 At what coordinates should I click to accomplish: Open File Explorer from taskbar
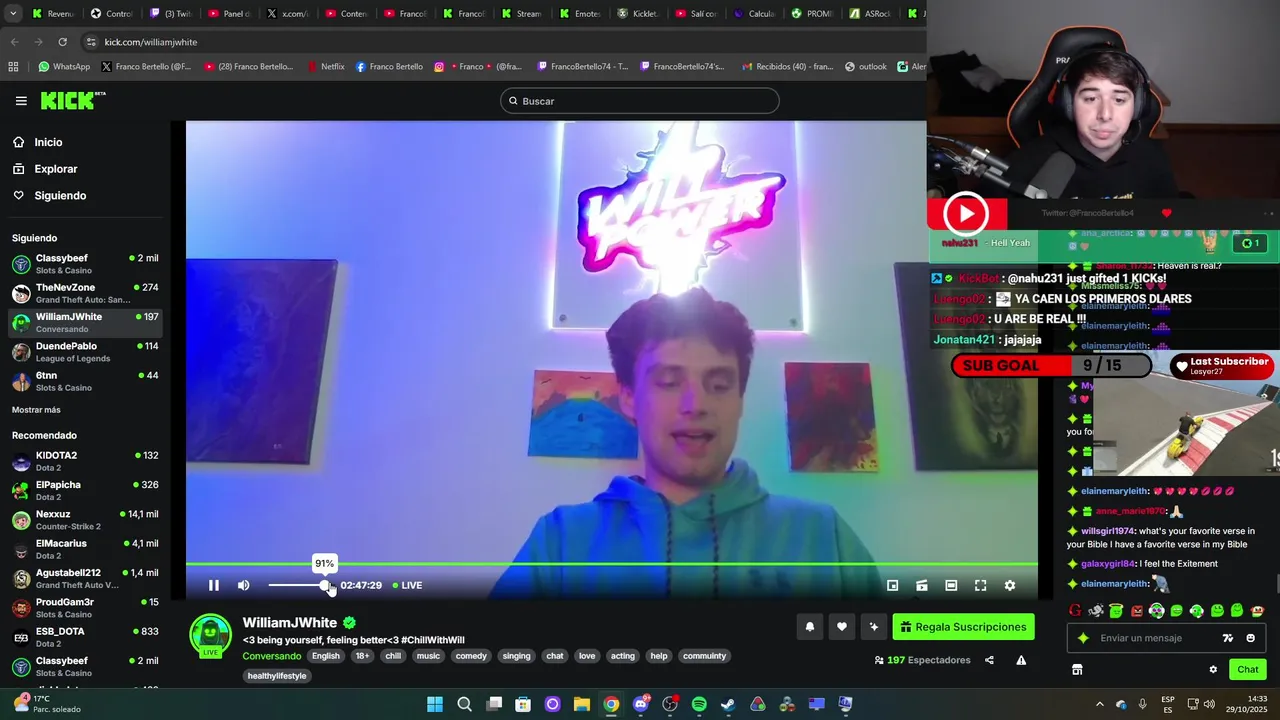(x=582, y=704)
